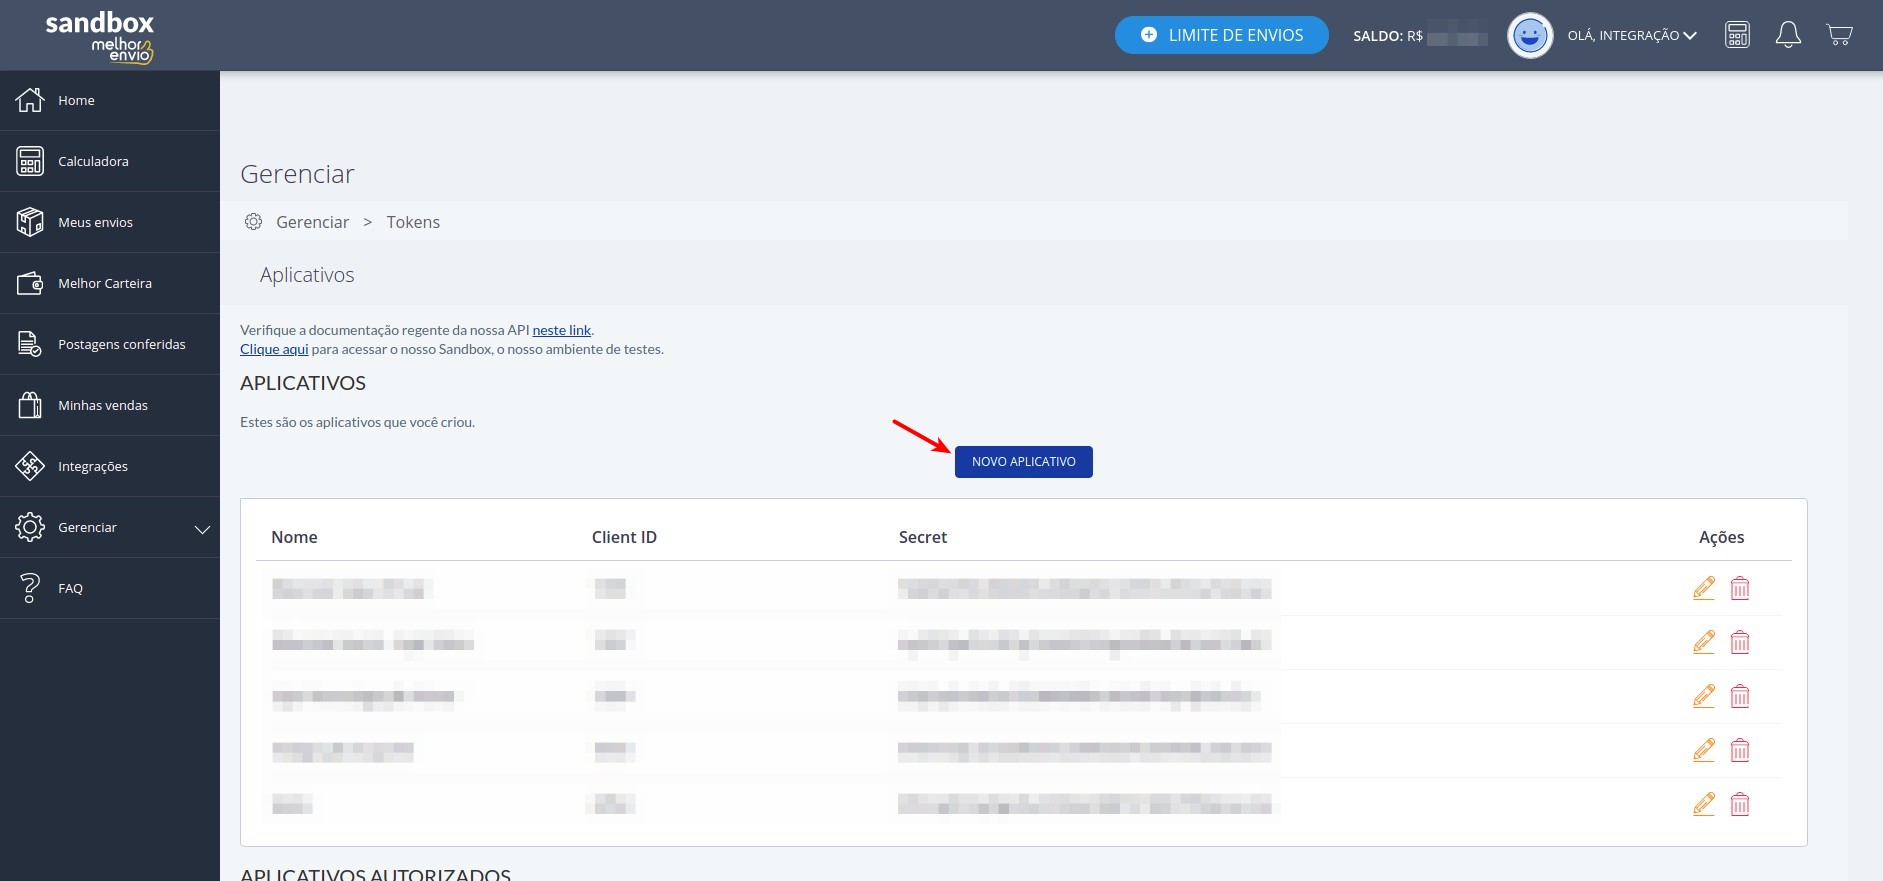This screenshot has width=1883, height=881.
Task: Delete the first application via trash icon
Action: pos(1740,588)
